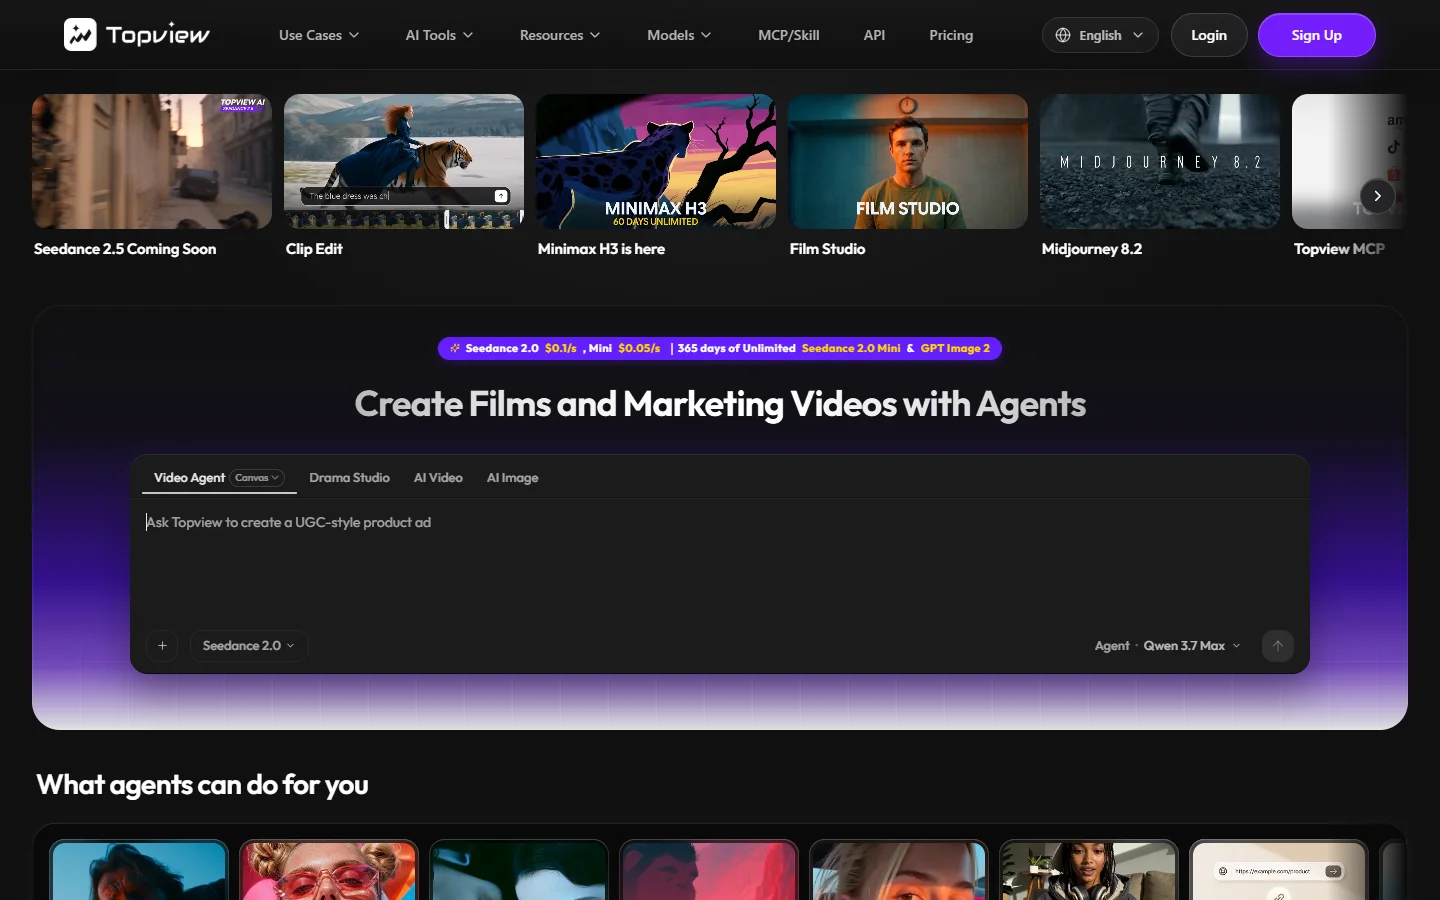
Task: Open the Seedance 2.5 Coming Soon thumbnail
Action: (152, 161)
